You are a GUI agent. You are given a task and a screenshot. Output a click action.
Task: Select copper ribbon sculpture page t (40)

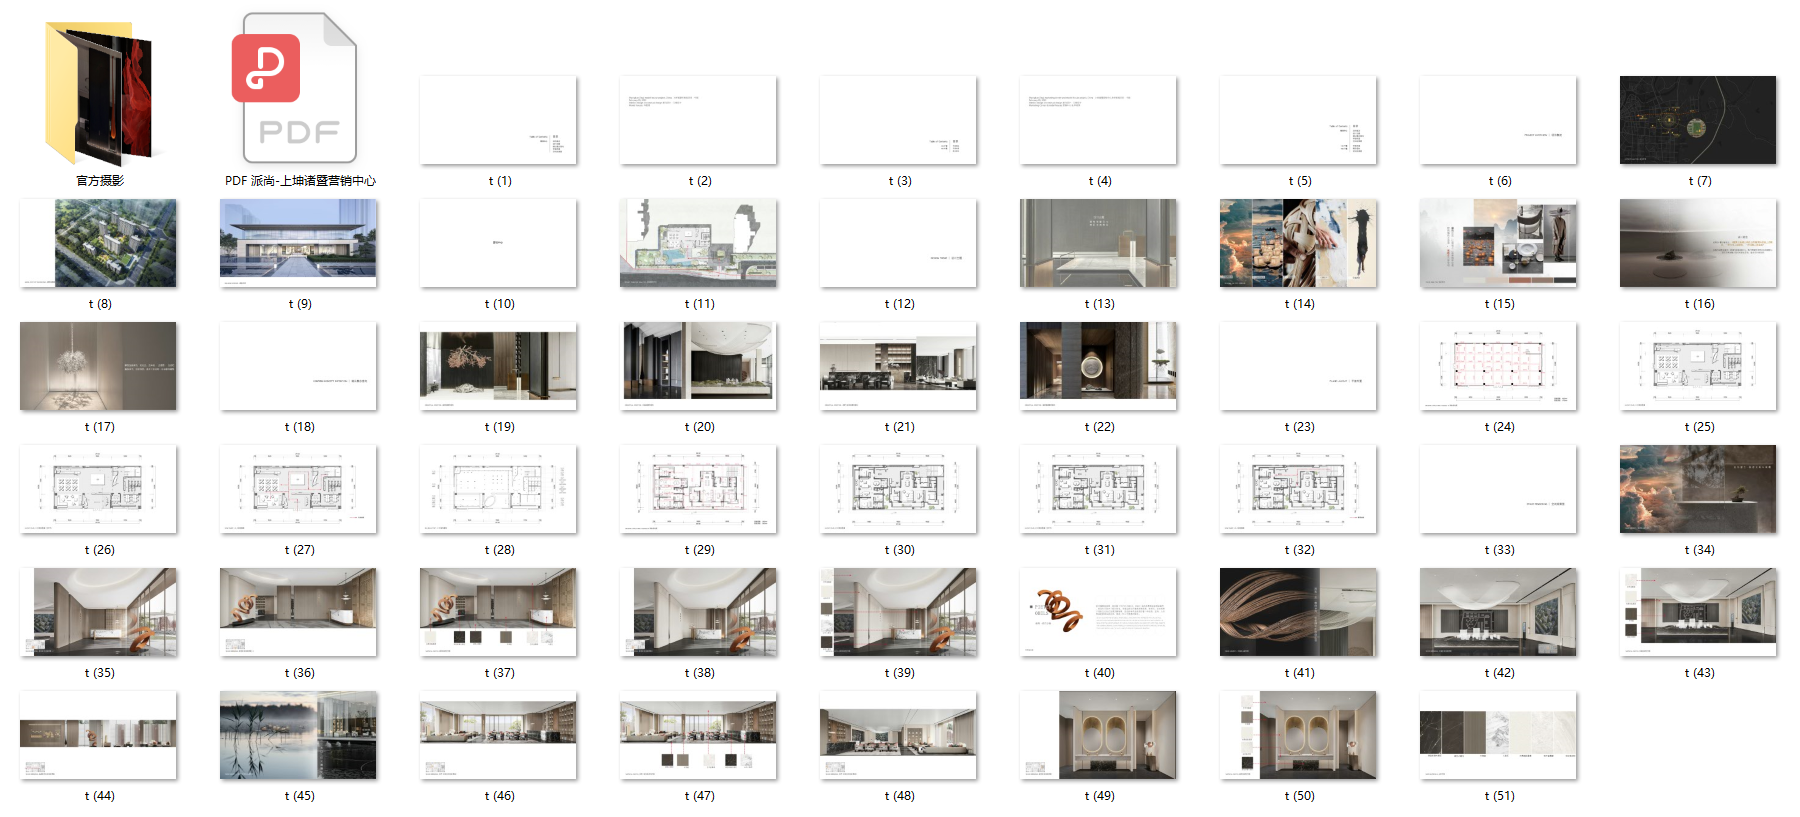1098,612
